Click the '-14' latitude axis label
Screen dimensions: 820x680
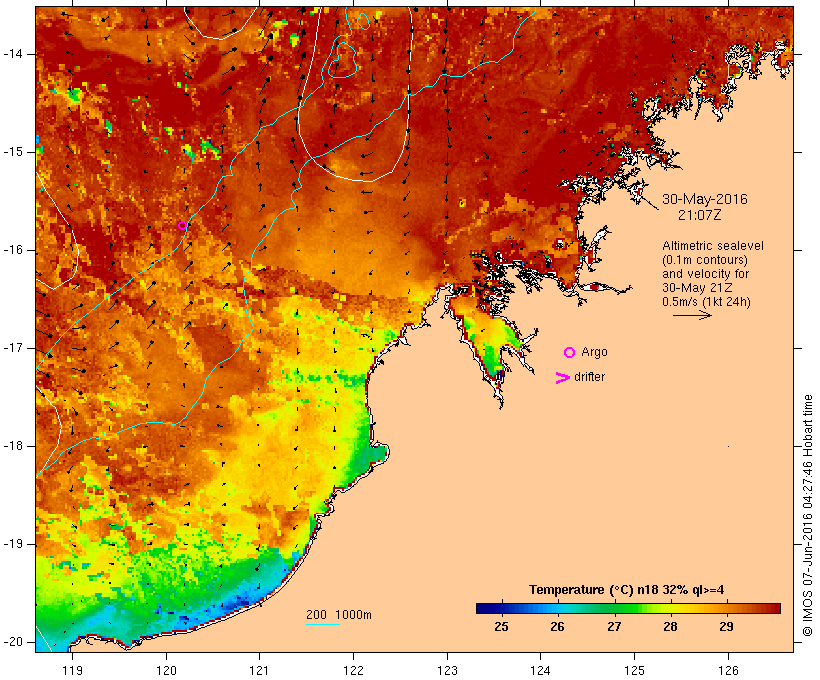[x=13, y=54]
